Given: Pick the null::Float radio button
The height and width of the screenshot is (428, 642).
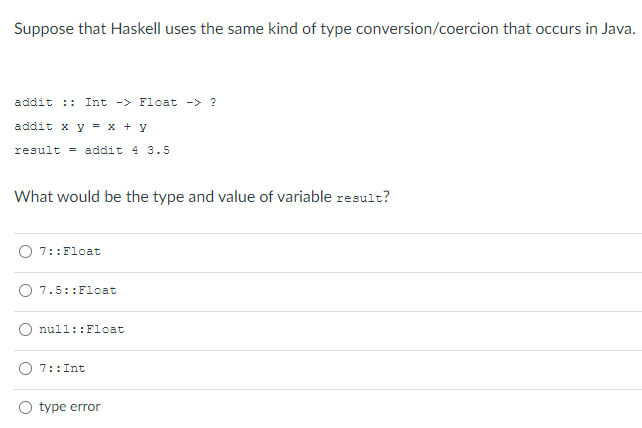Looking at the screenshot, I should (x=25, y=329).
